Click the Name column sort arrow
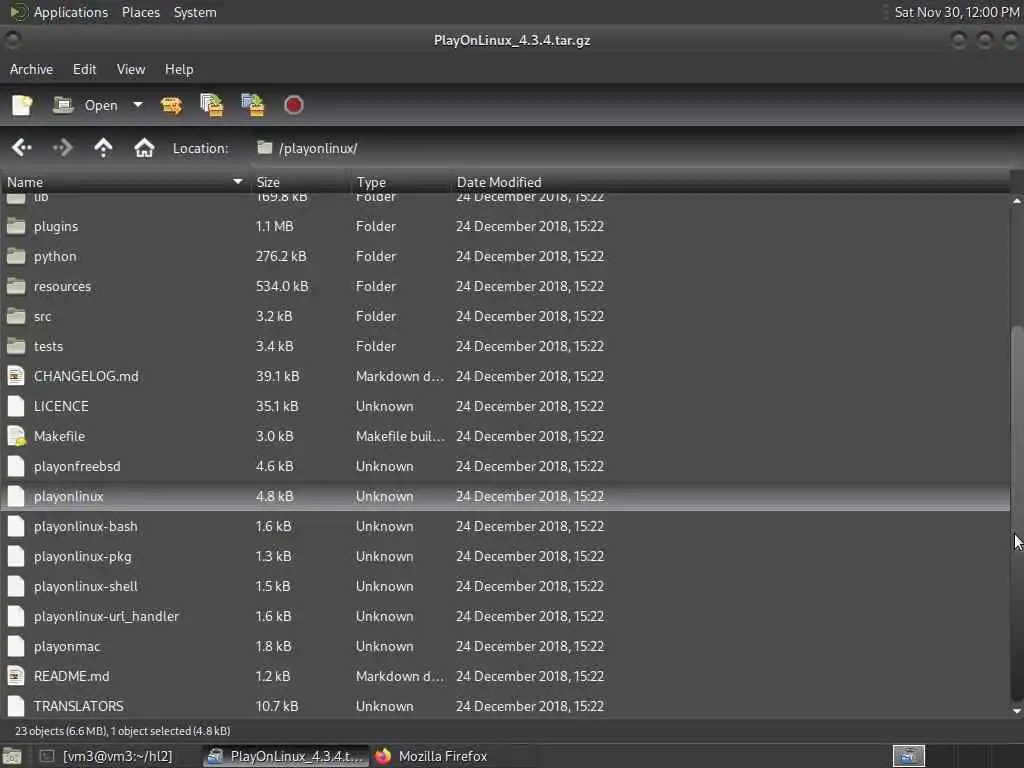 [238, 182]
